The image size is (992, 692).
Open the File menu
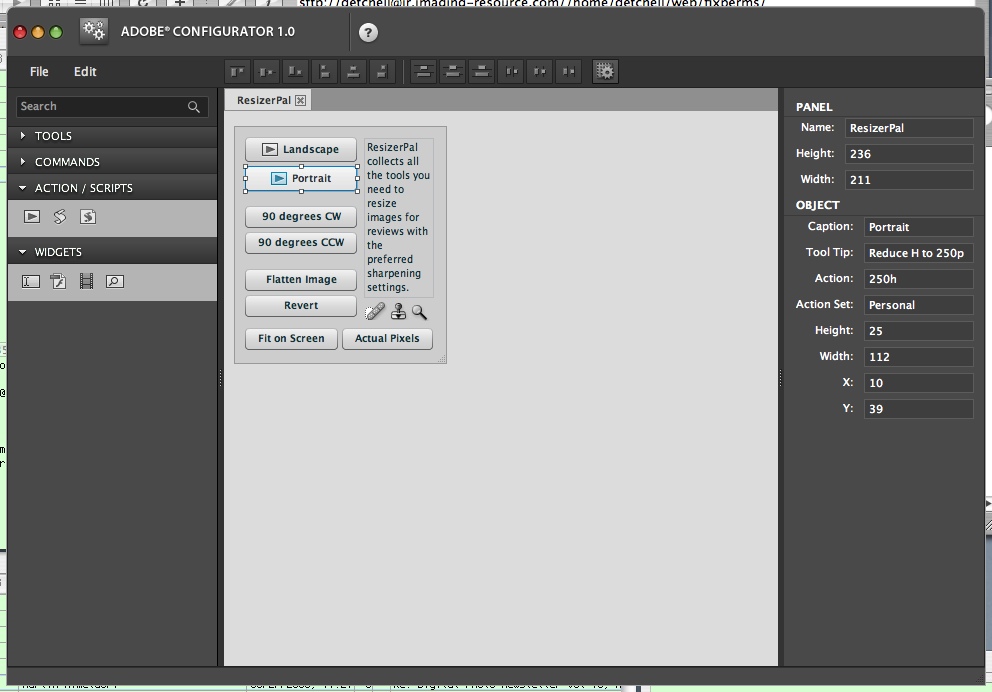[39, 72]
